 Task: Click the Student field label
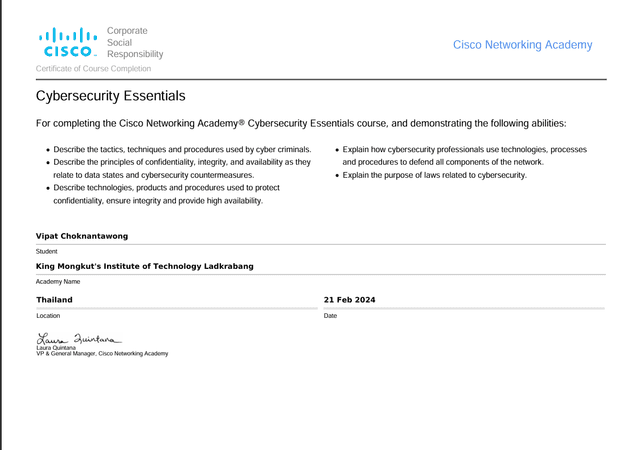tap(47, 252)
